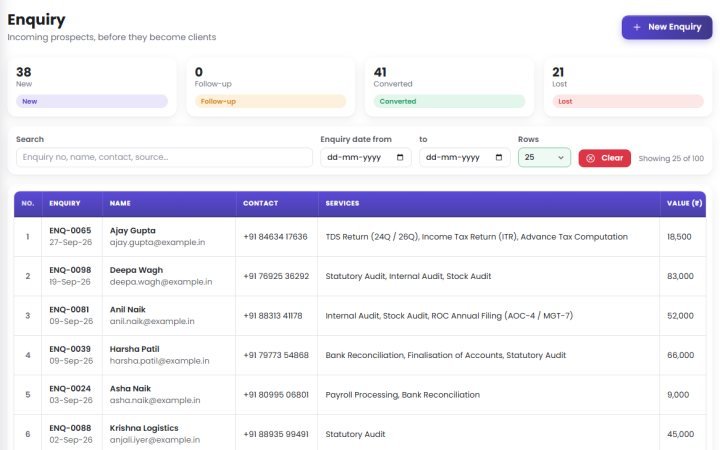
Task: Click phone number +91 88313 41178
Action: pos(273,316)
